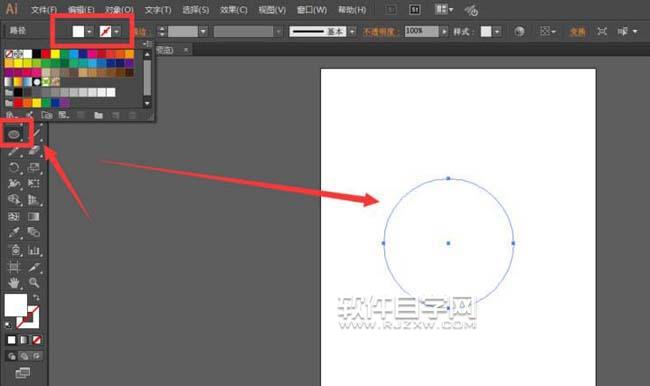
Task: Pick the yellow swatch in the top row
Action: click(55, 54)
